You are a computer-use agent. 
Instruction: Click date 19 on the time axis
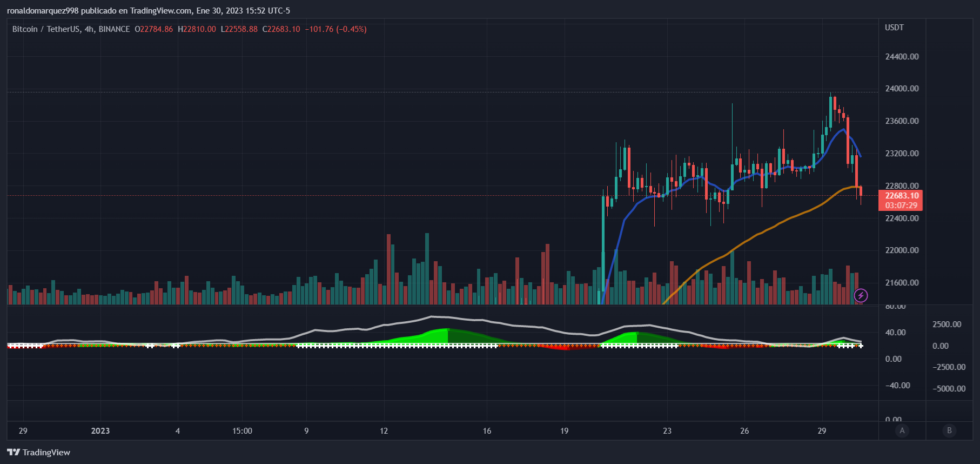565,431
